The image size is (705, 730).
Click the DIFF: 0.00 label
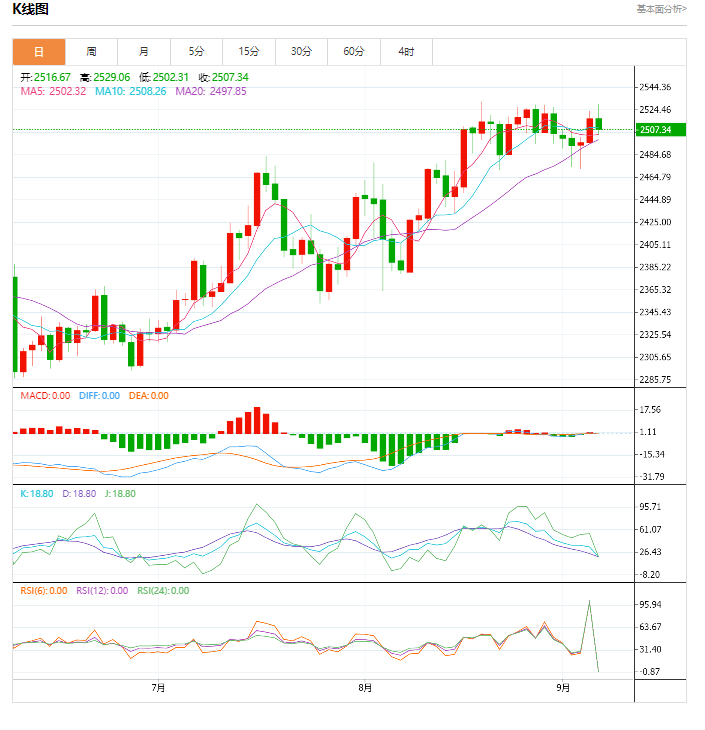click(99, 396)
